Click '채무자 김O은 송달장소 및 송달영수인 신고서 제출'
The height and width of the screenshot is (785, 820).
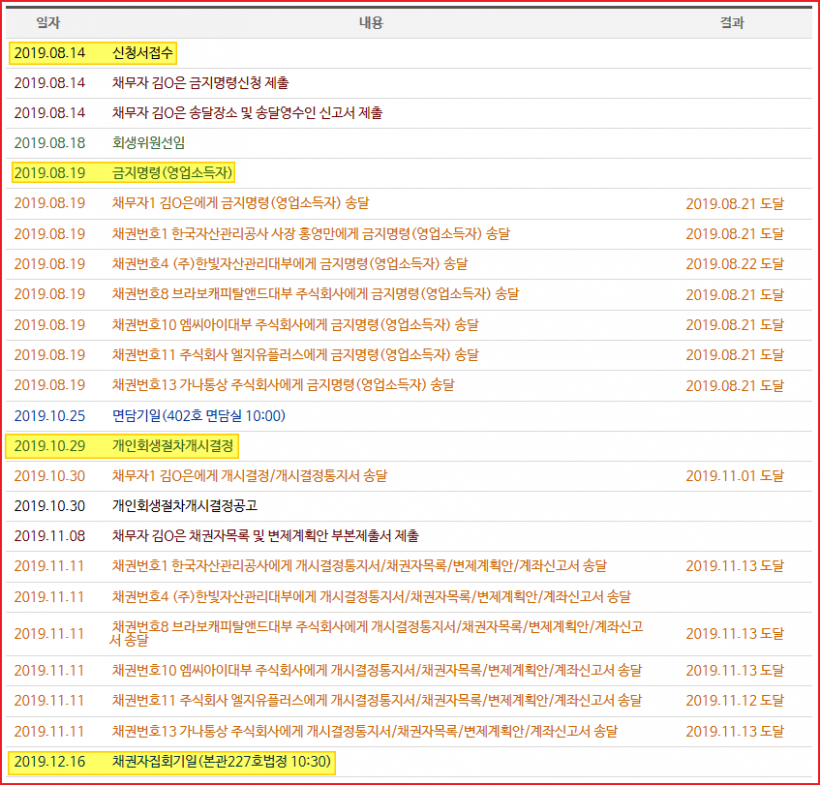[247, 113]
